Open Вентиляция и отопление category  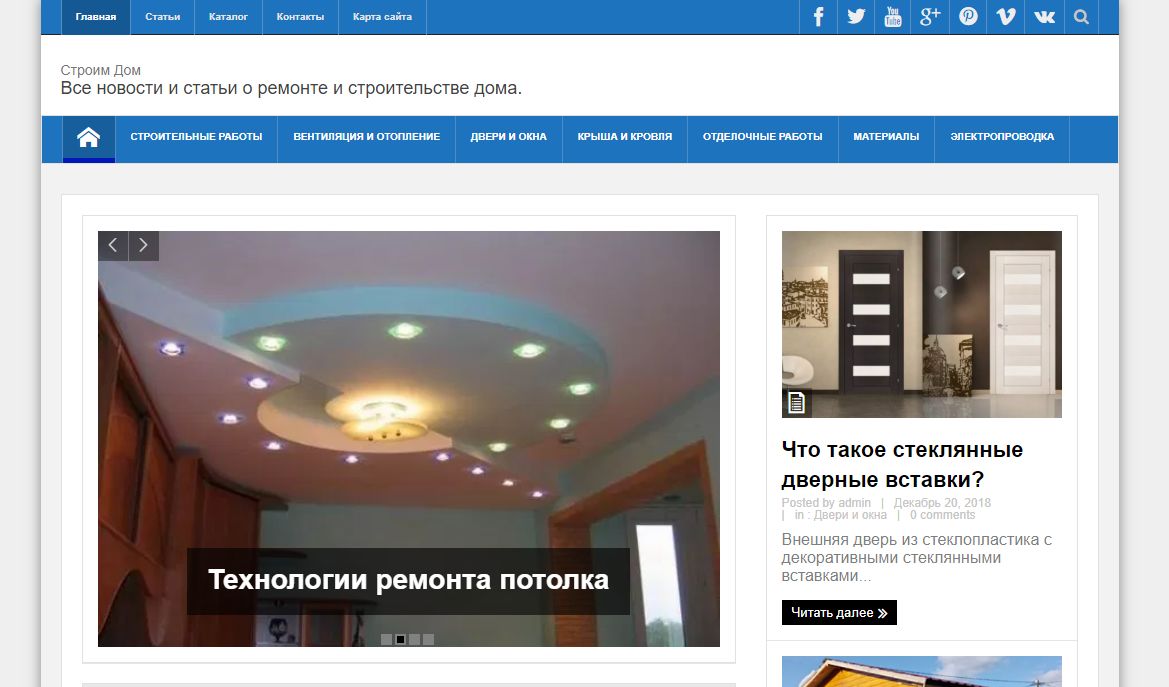click(367, 137)
